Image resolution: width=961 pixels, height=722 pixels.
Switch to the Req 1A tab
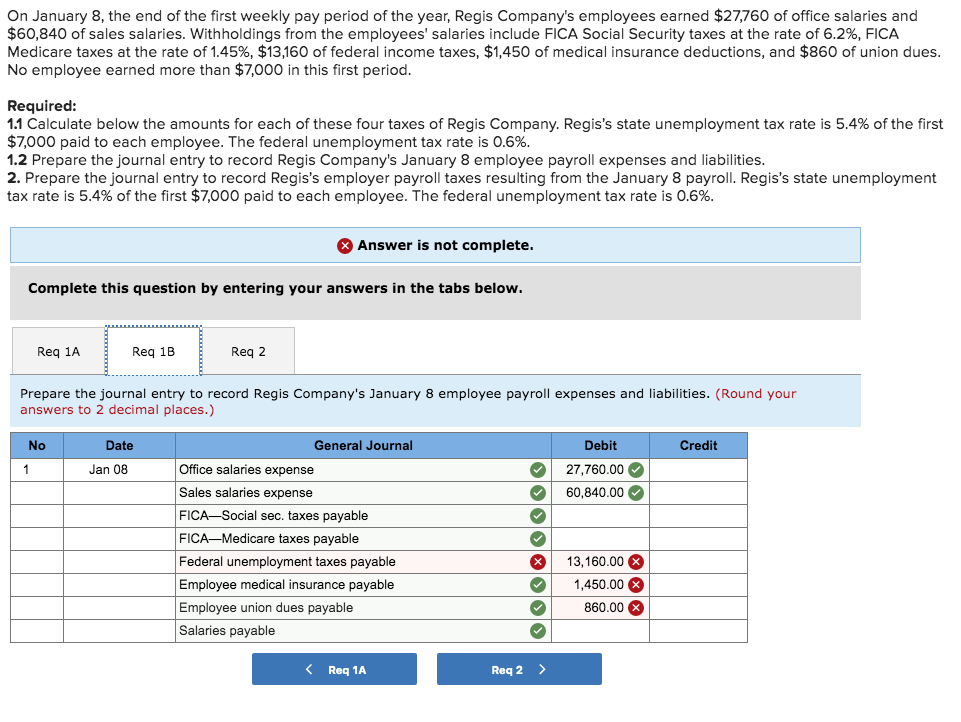pyautogui.click(x=56, y=351)
